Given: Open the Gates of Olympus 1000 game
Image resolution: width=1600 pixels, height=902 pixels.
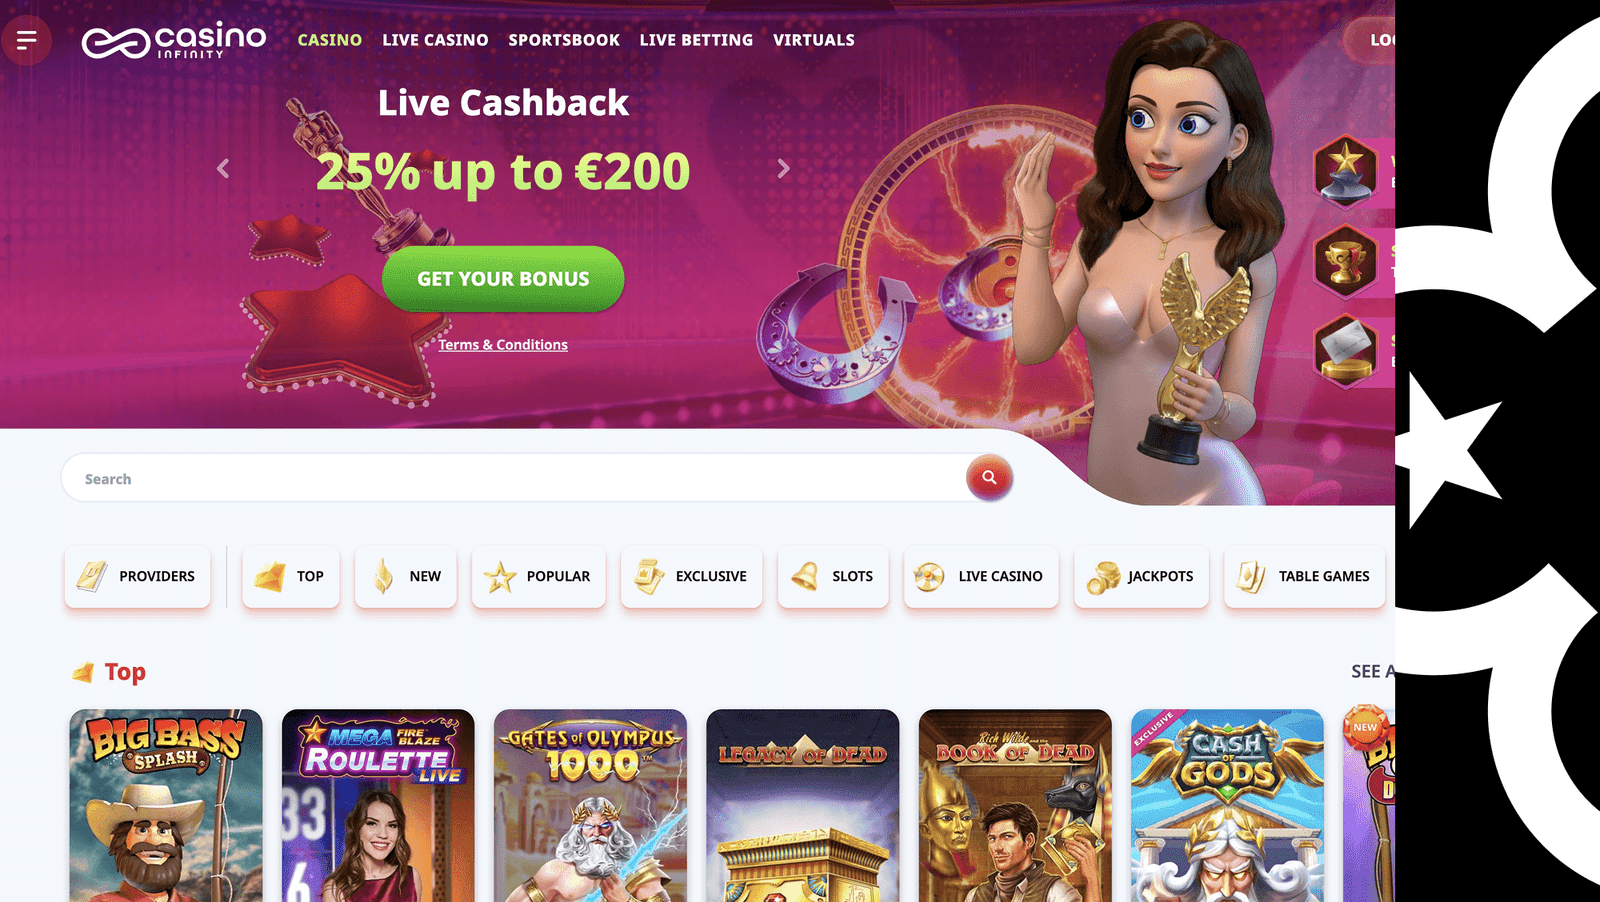Looking at the screenshot, I should 590,806.
